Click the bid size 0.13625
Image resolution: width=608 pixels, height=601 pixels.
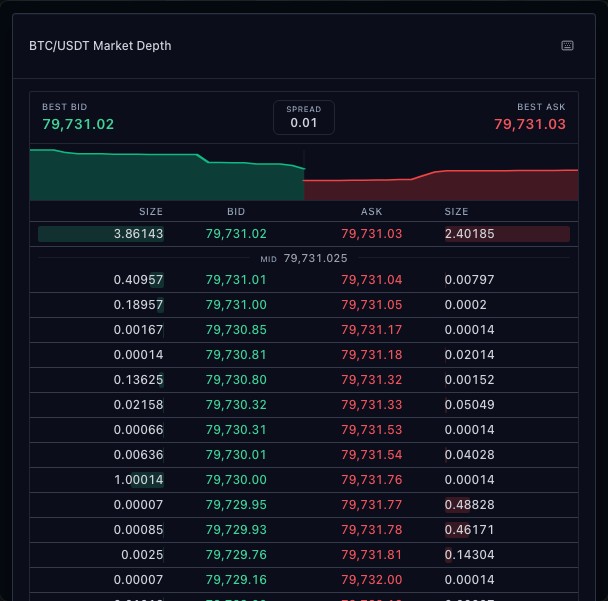pyautogui.click(x=138, y=380)
